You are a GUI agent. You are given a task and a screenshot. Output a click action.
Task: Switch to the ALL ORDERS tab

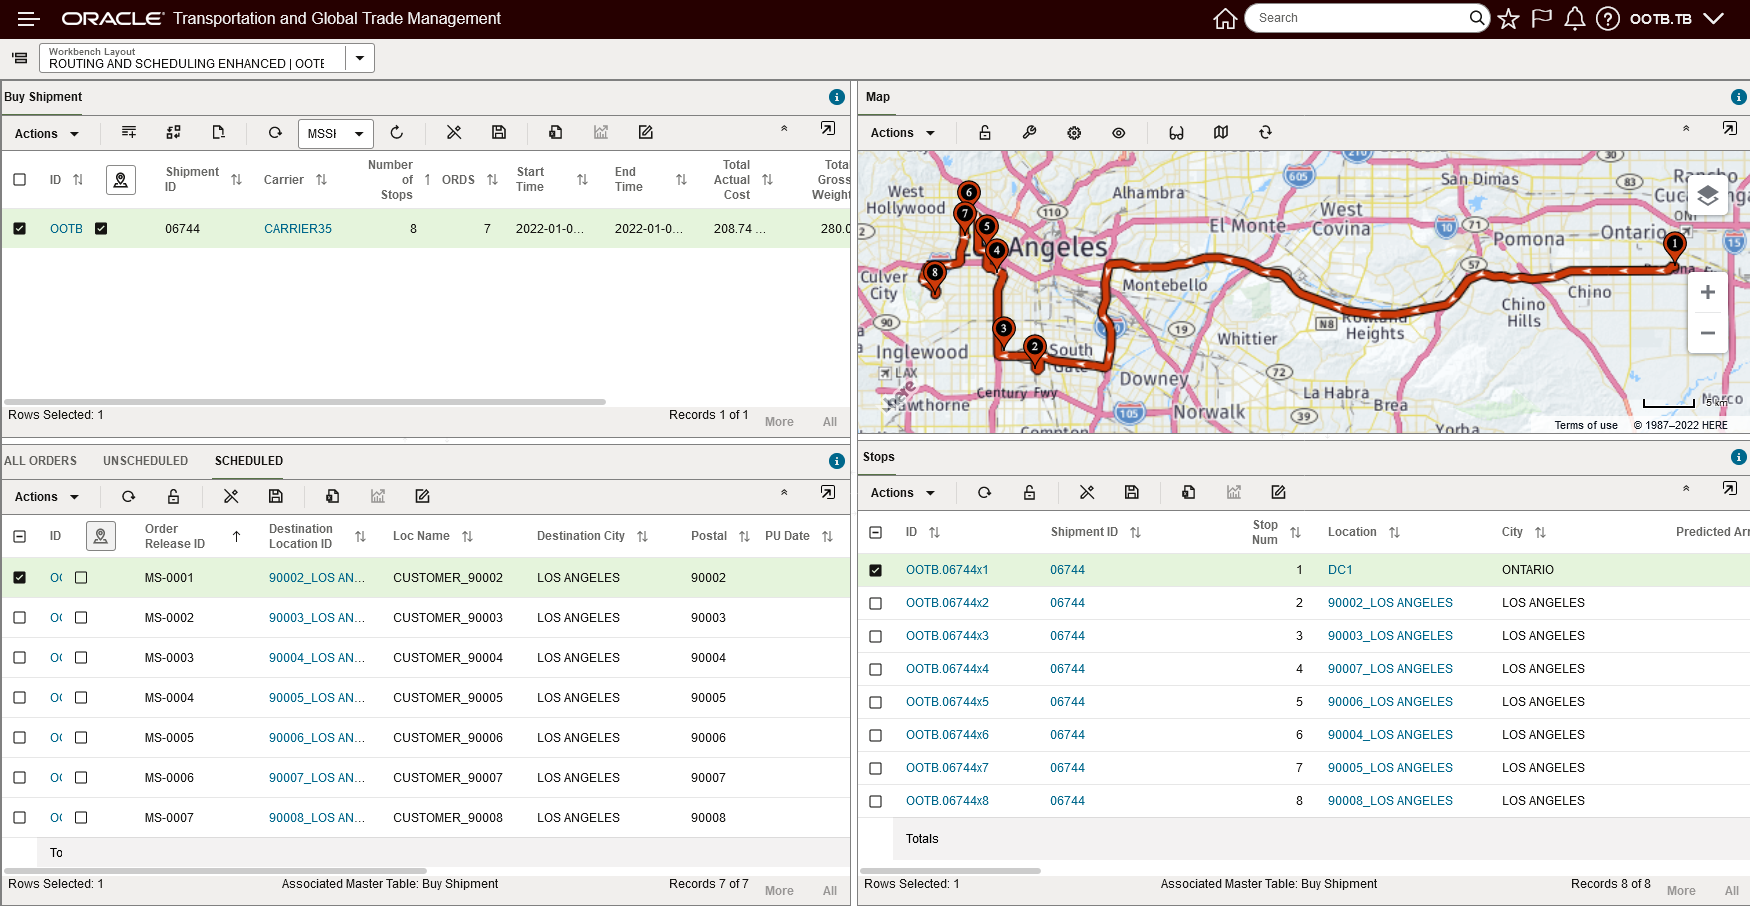pyautogui.click(x=41, y=461)
